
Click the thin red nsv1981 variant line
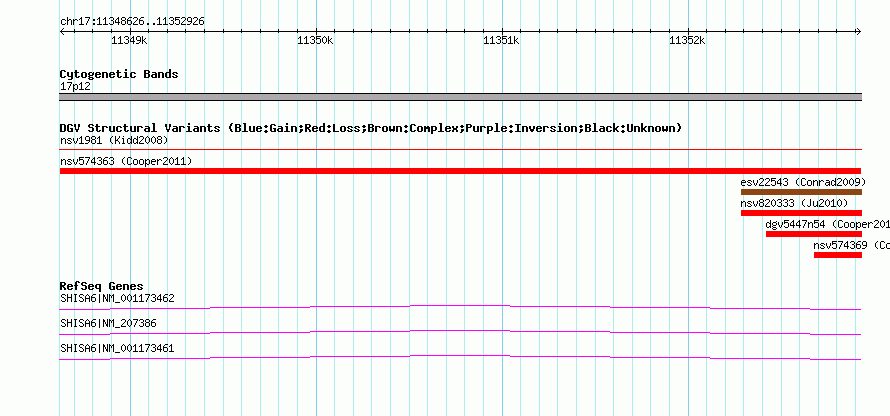[x=460, y=150]
